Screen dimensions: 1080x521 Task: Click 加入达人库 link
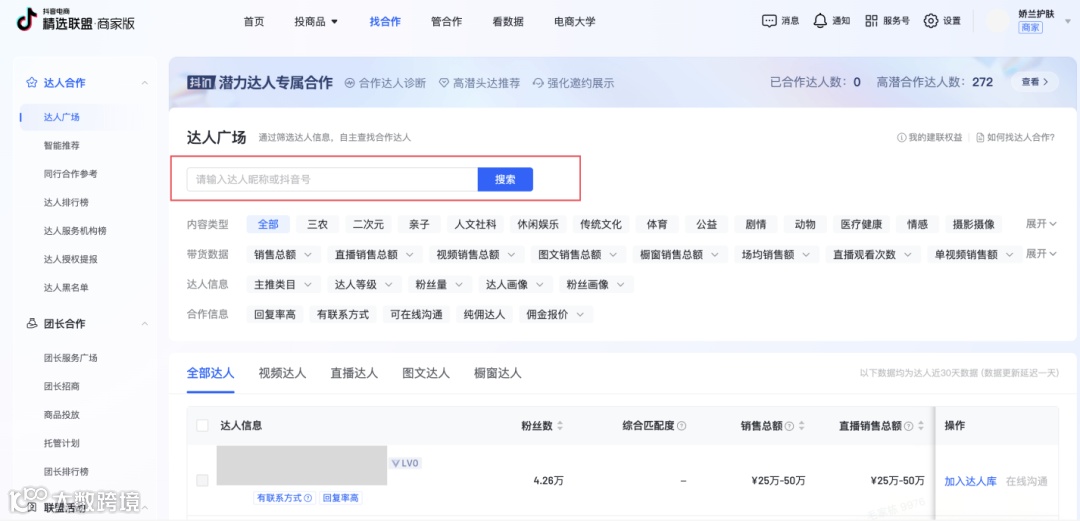pos(970,481)
